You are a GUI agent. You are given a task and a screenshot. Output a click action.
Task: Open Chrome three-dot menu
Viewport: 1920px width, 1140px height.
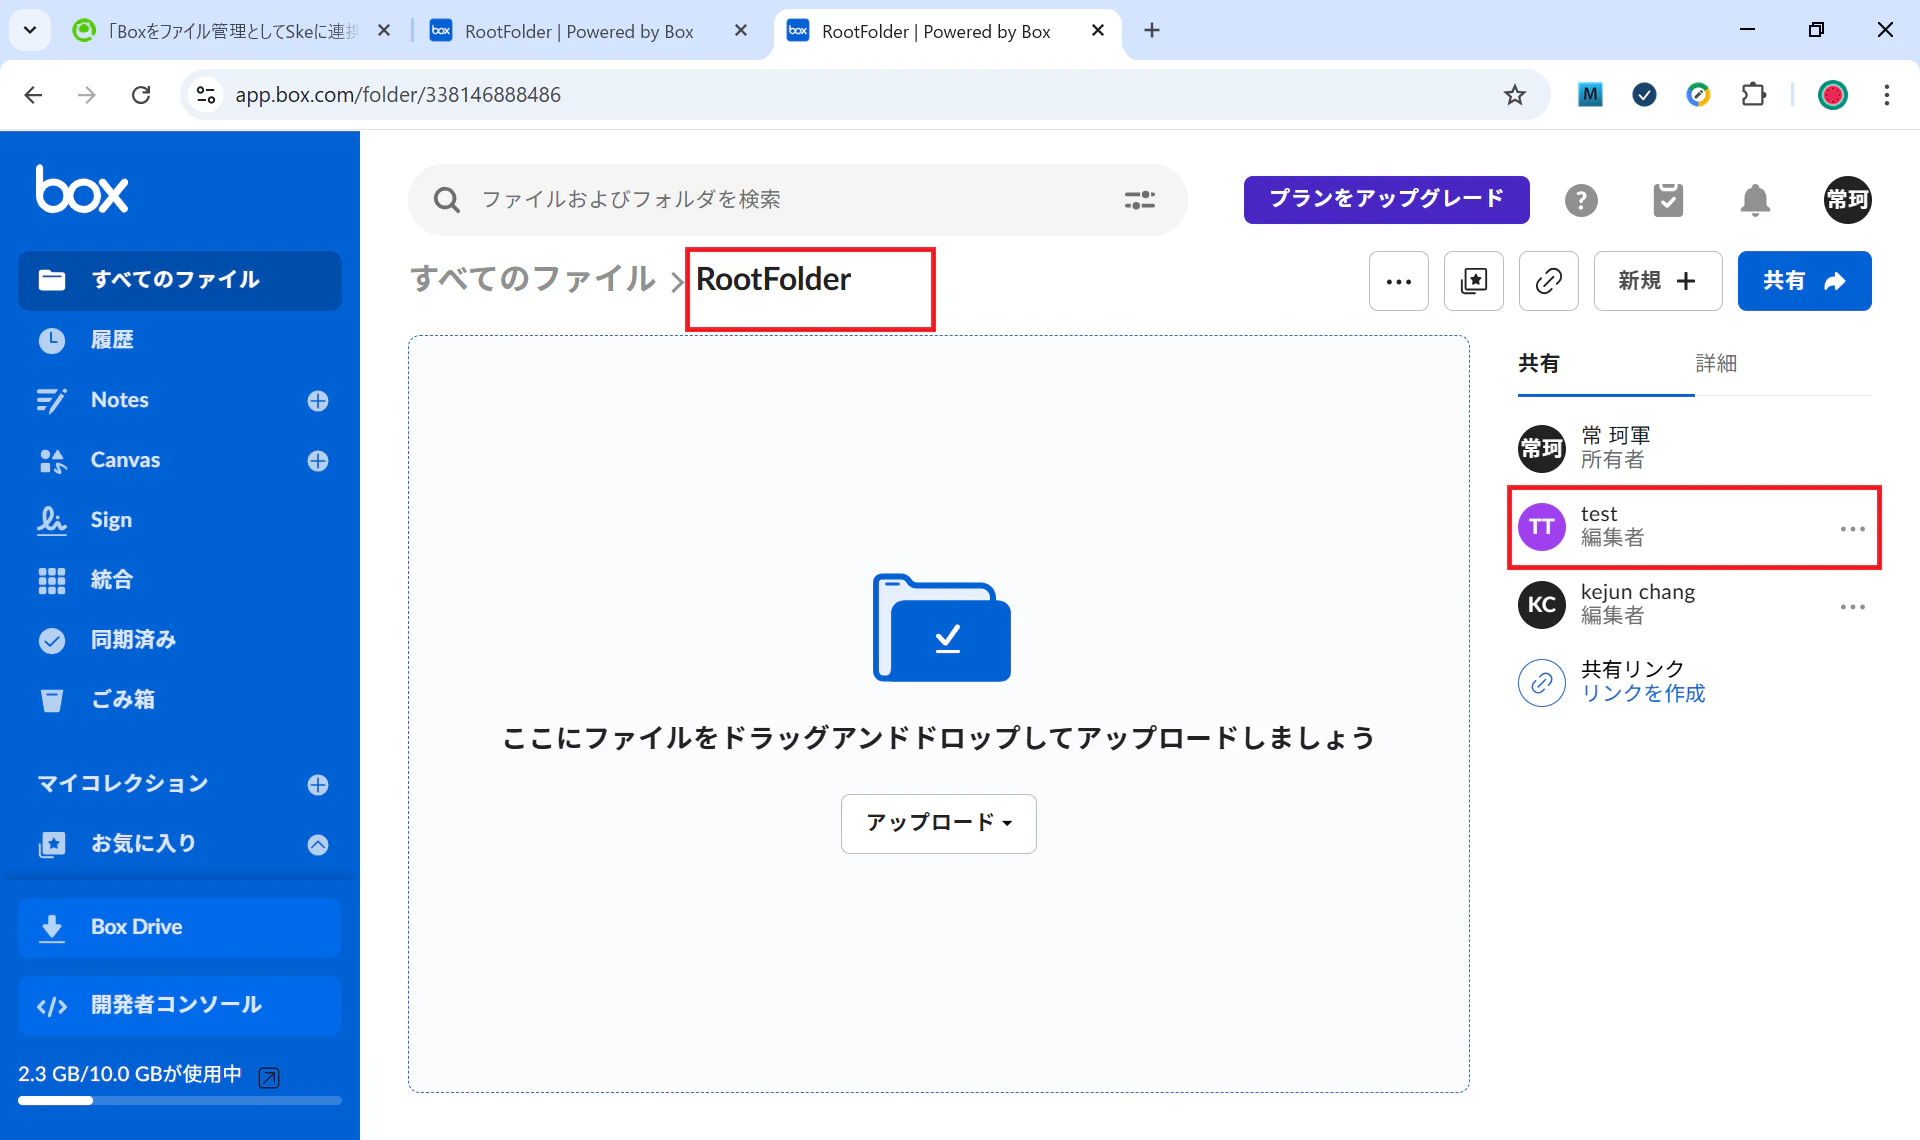tap(1887, 95)
